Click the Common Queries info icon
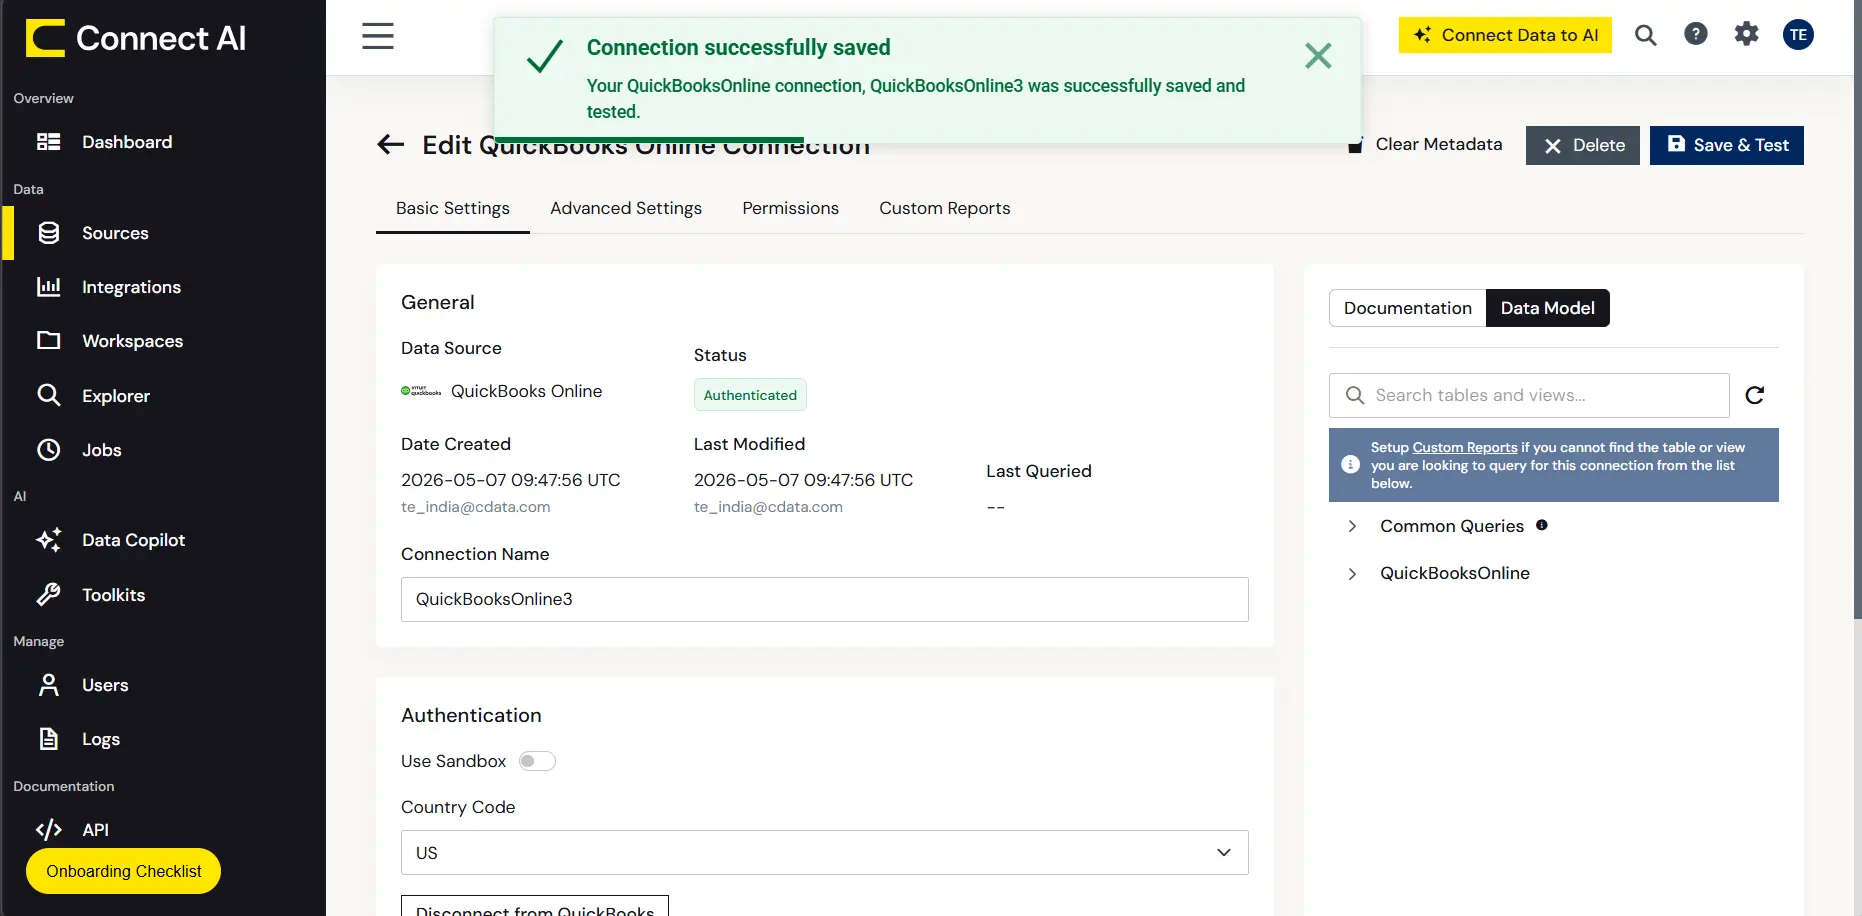1862x916 pixels. pyautogui.click(x=1542, y=525)
